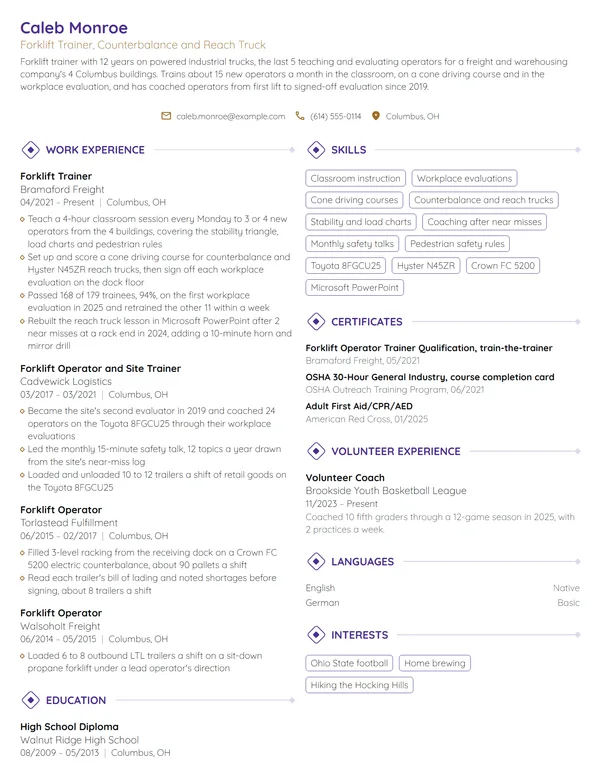Click the diamond icon beside Education
600x776 pixels.
(31, 700)
